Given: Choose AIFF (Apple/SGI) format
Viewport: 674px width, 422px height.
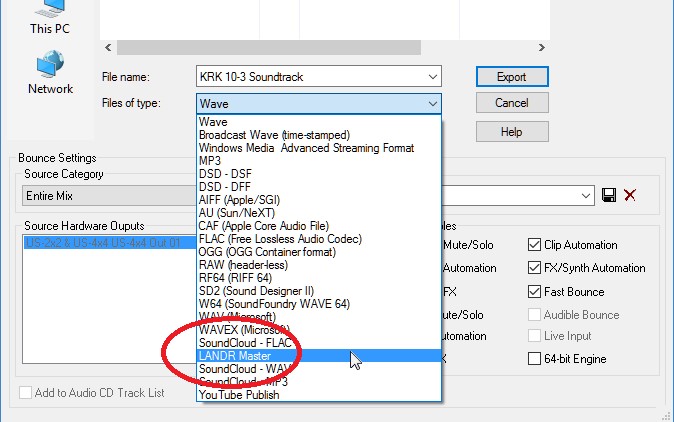Looking at the screenshot, I should coord(319,200).
